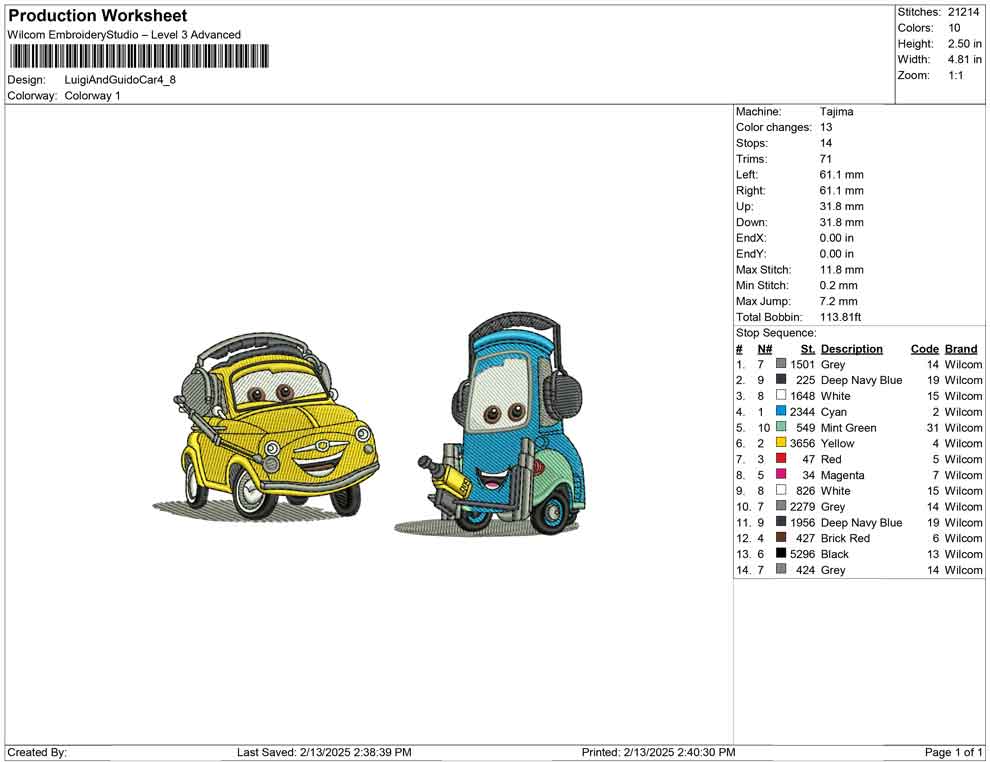Click the design name 'LuigiAndGuidoCar4_8'
Viewport: 990px width, 762px height.
(120, 80)
